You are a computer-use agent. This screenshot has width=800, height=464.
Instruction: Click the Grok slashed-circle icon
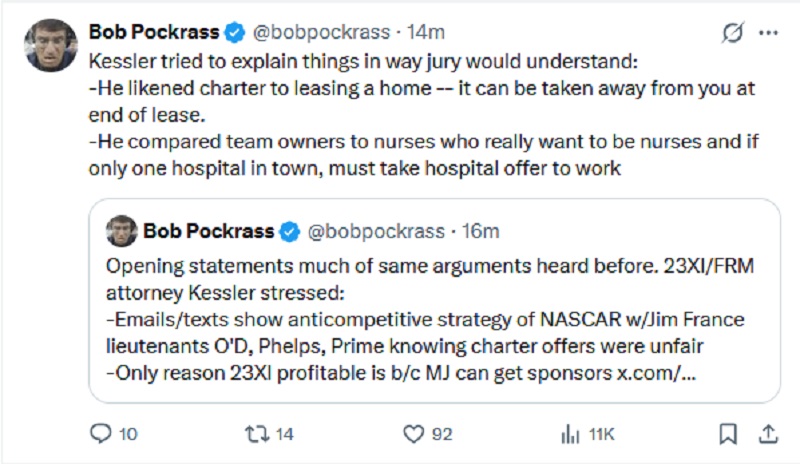(x=732, y=34)
